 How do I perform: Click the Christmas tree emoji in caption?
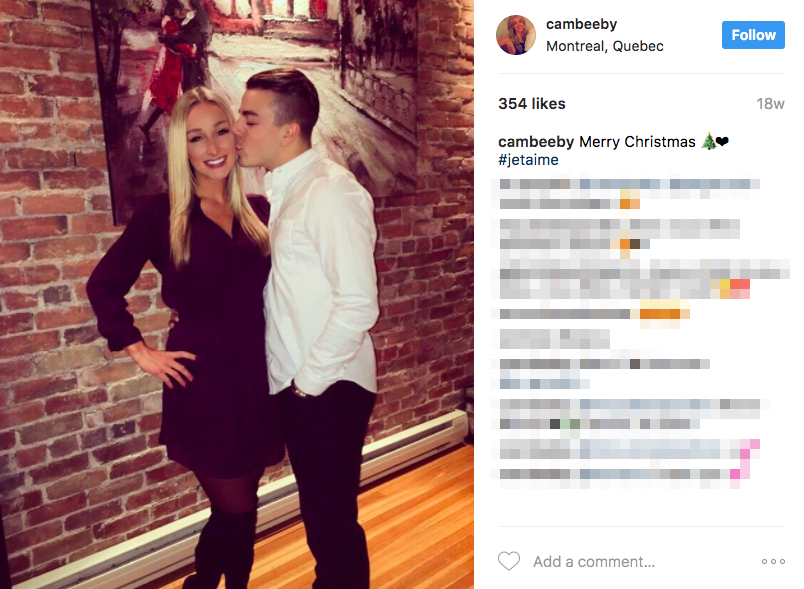(x=709, y=141)
